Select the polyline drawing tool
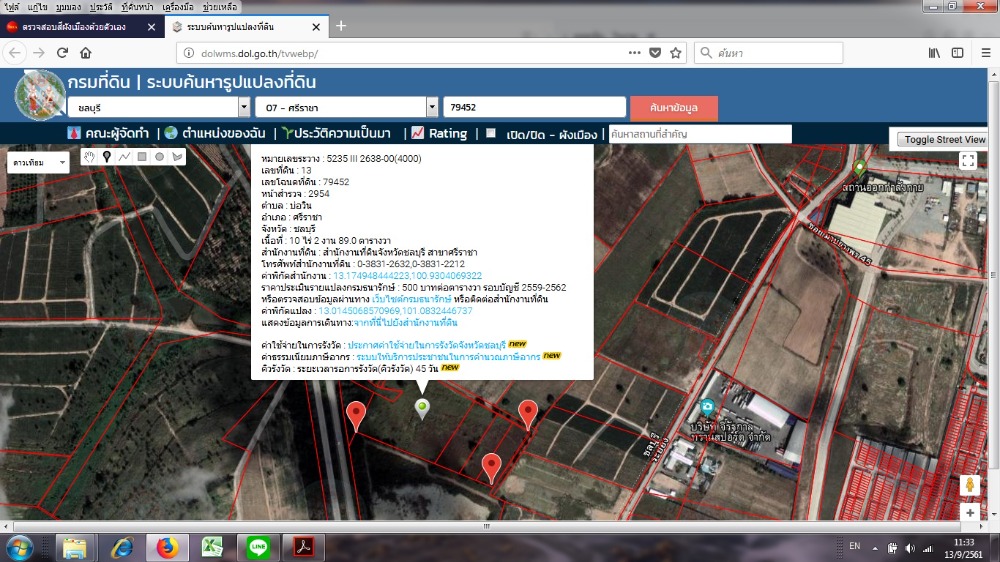1000x562 pixels. coord(124,157)
